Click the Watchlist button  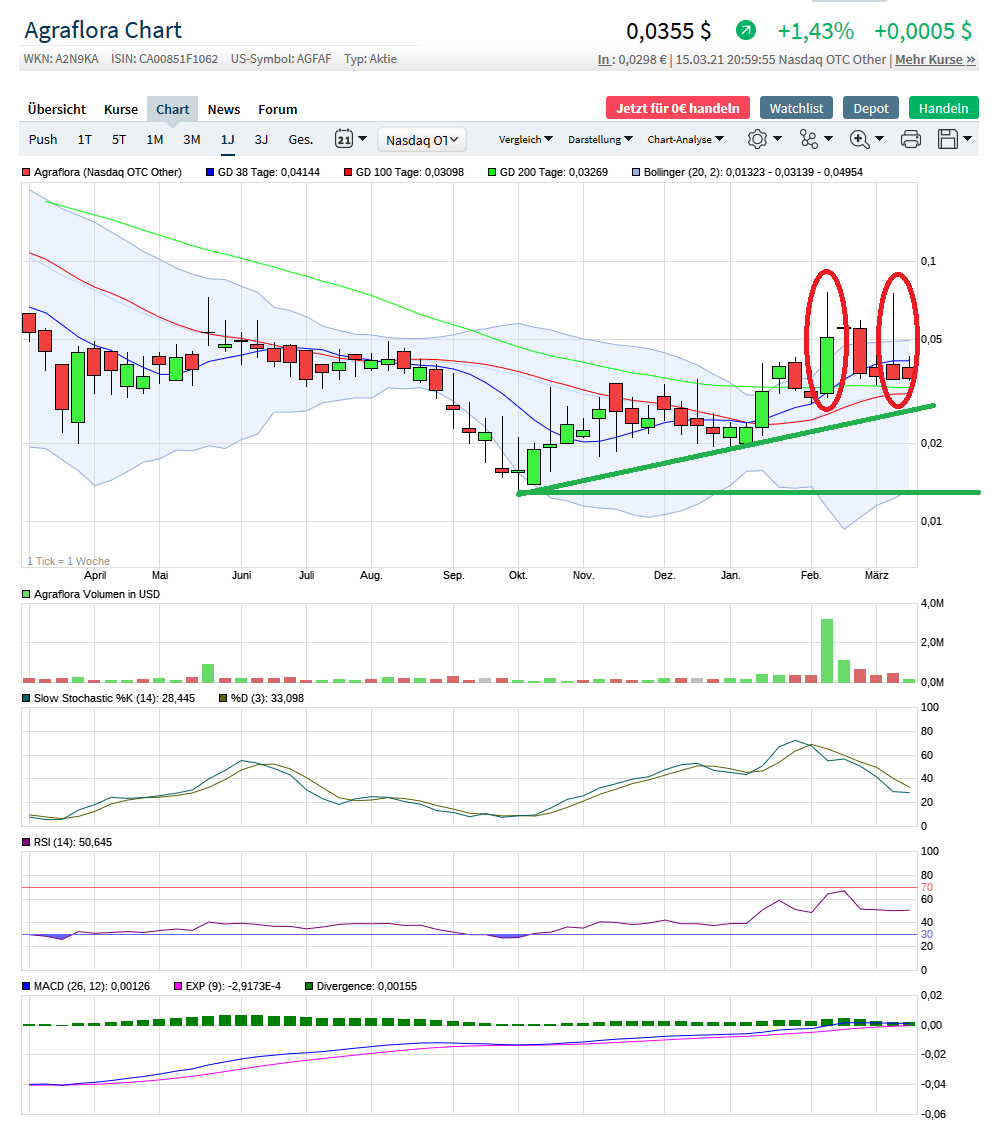click(796, 107)
